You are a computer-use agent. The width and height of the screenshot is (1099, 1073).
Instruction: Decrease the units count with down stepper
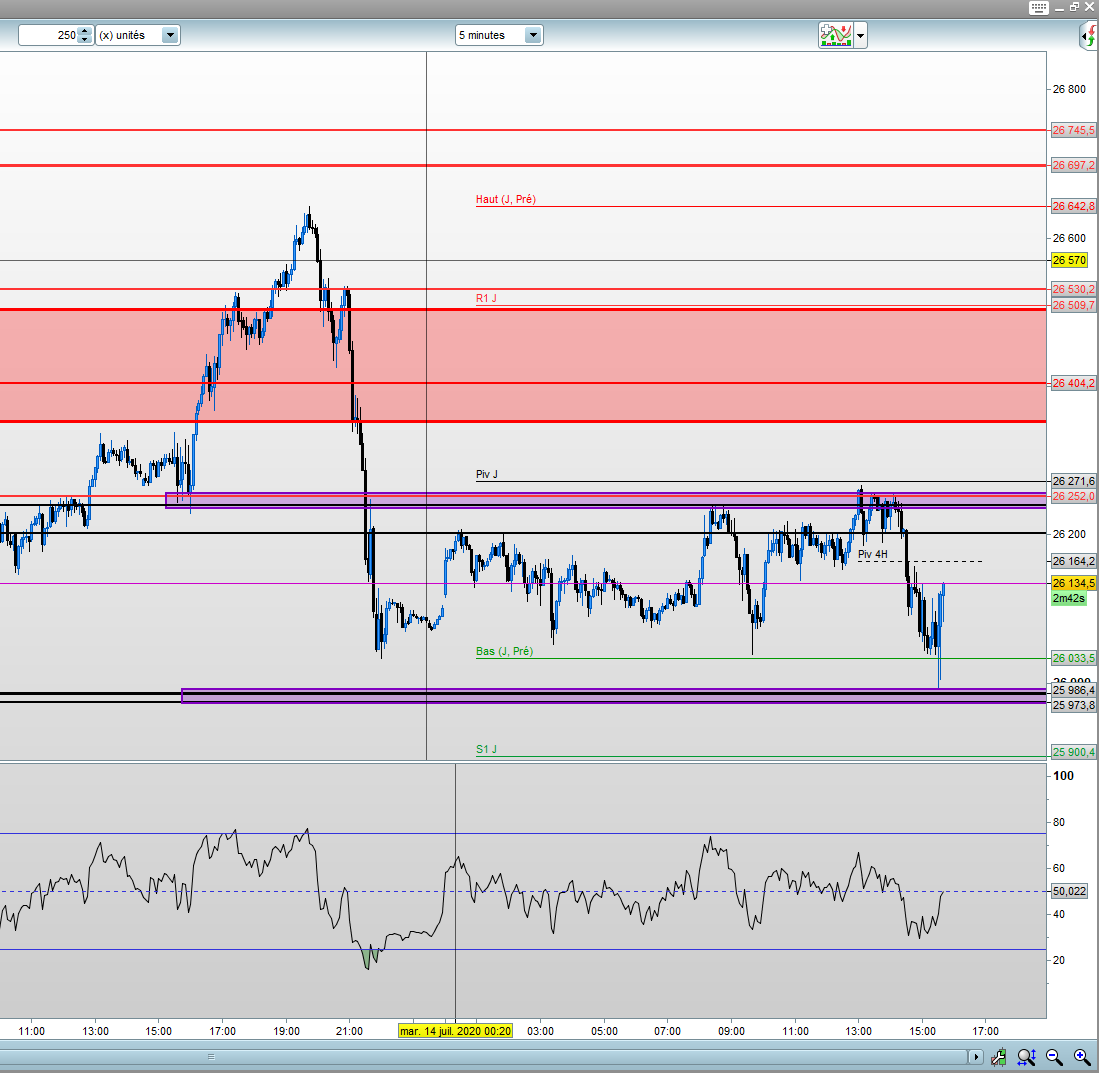[x=85, y=40]
